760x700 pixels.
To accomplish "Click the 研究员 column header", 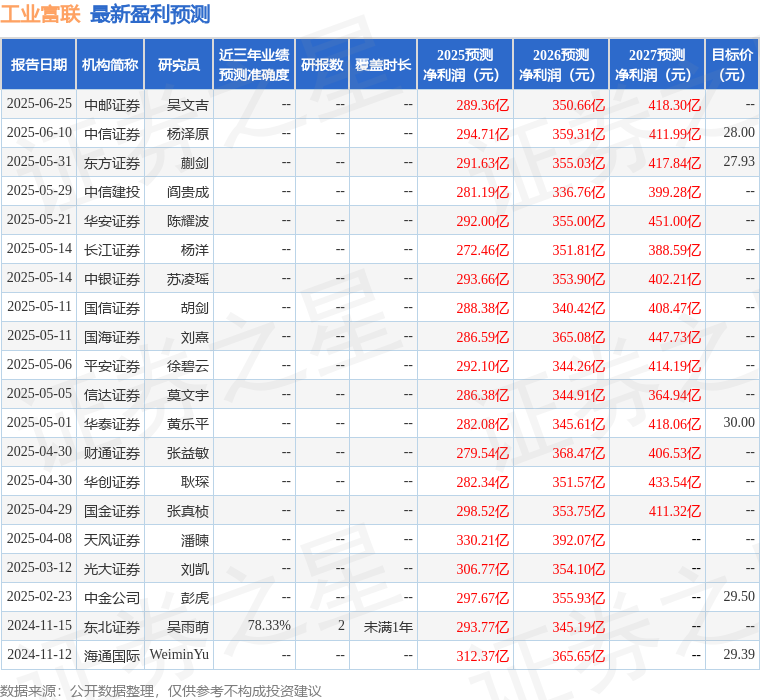I will coord(179,65).
